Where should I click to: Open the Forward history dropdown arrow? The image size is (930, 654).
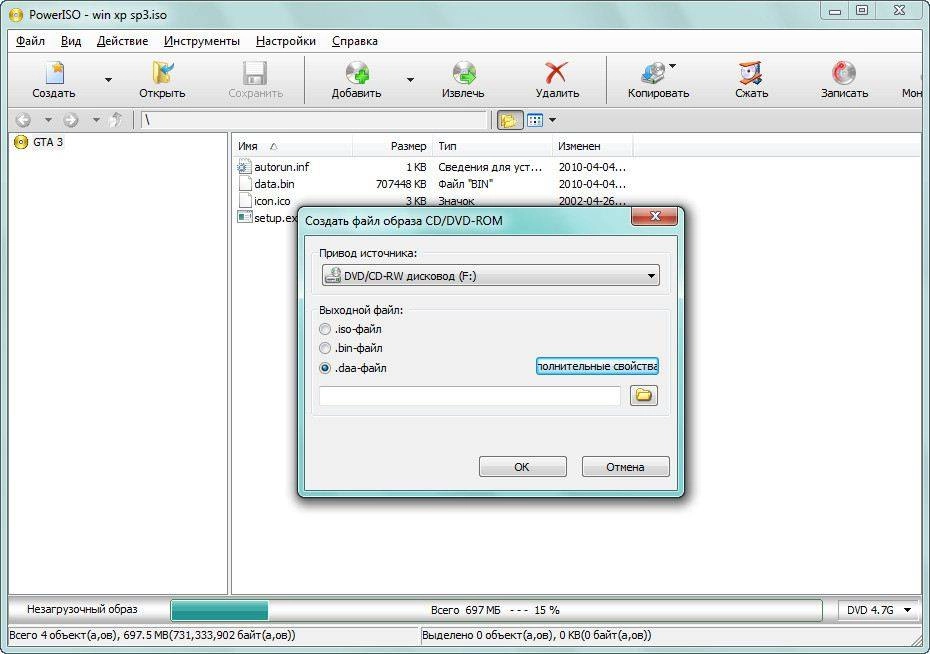pos(96,120)
